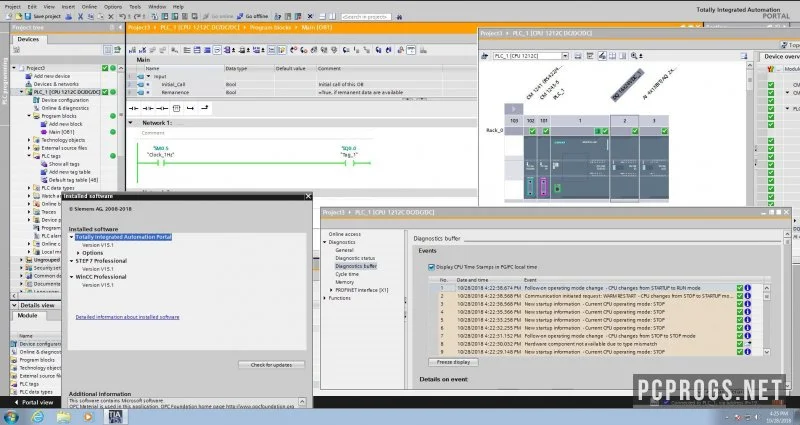Open Internet Explorer from the taskbar

[37, 416]
